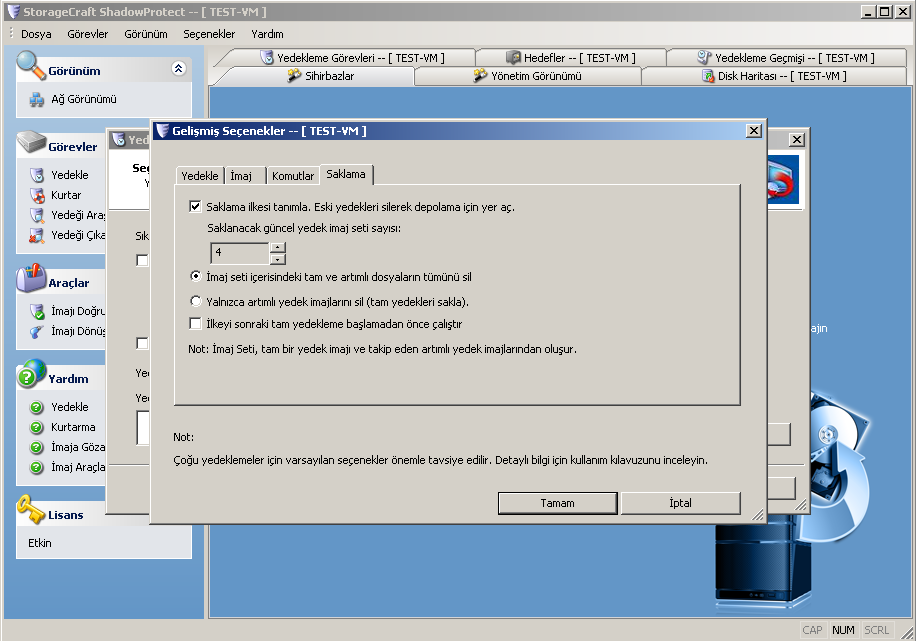916x641 pixels.
Task: Click the Yedeği Araştır icon in sidebar
Action: click(x=37, y=215)
